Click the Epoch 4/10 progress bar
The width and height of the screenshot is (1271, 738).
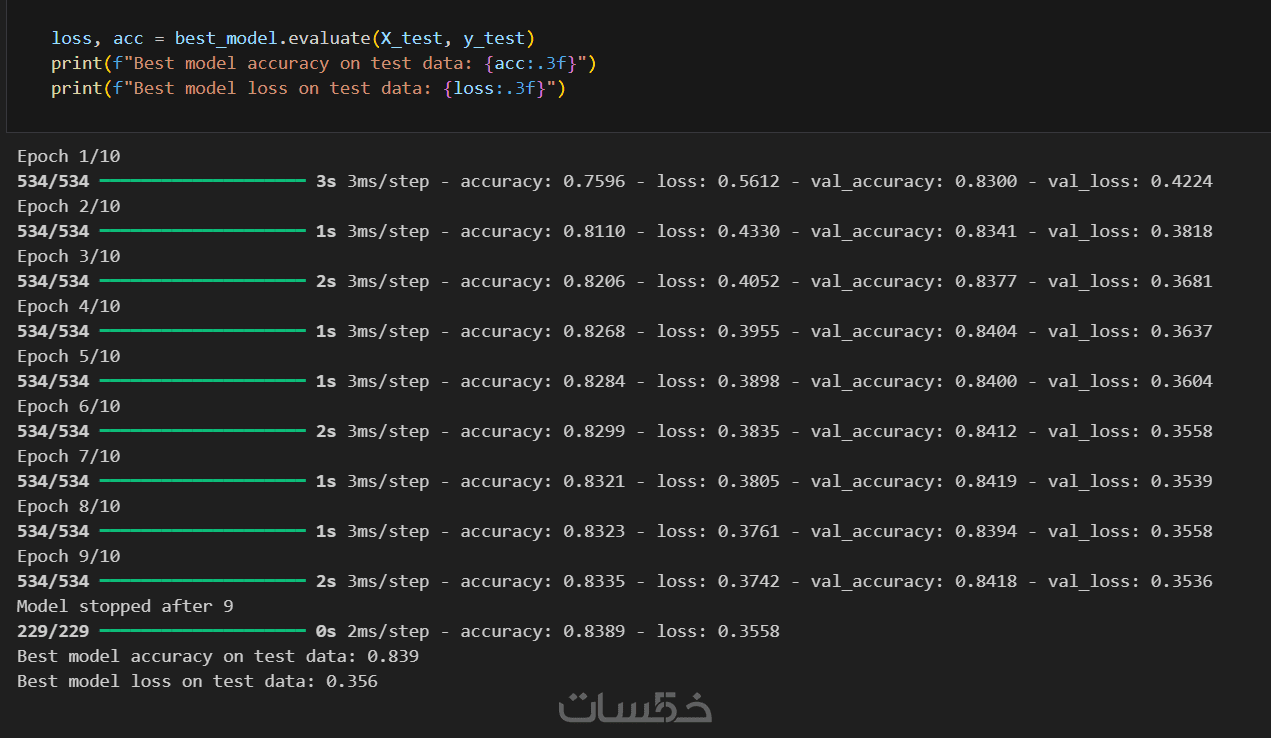[x=202, y=331]
